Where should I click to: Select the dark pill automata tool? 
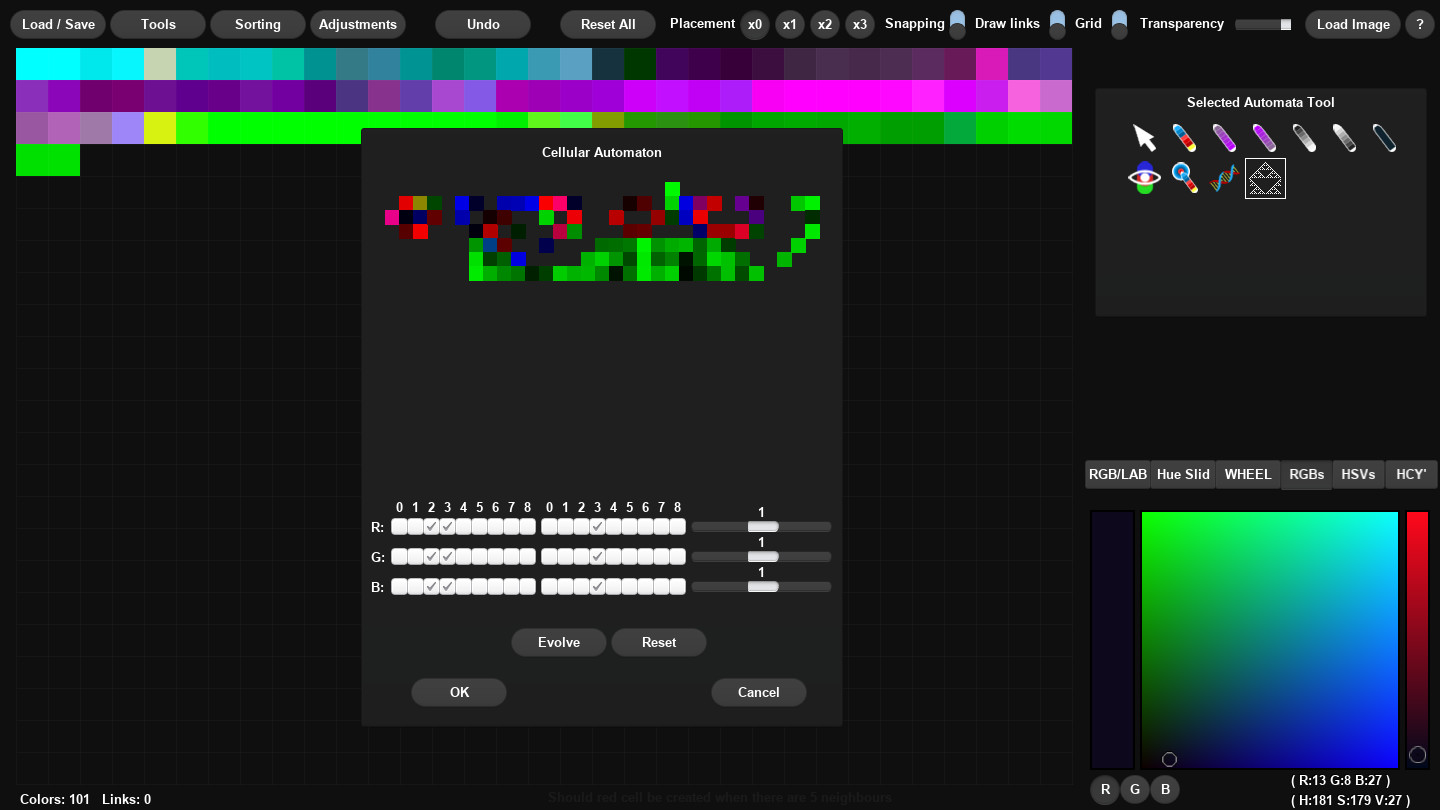click(x=1384, y=137)
